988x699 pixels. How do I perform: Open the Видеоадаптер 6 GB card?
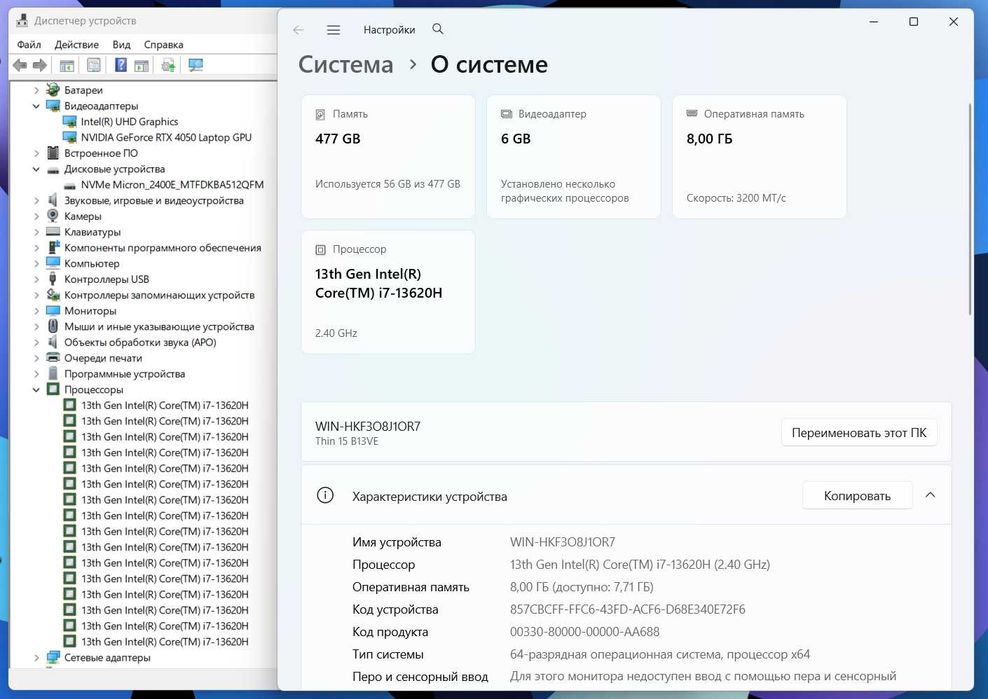573,157
